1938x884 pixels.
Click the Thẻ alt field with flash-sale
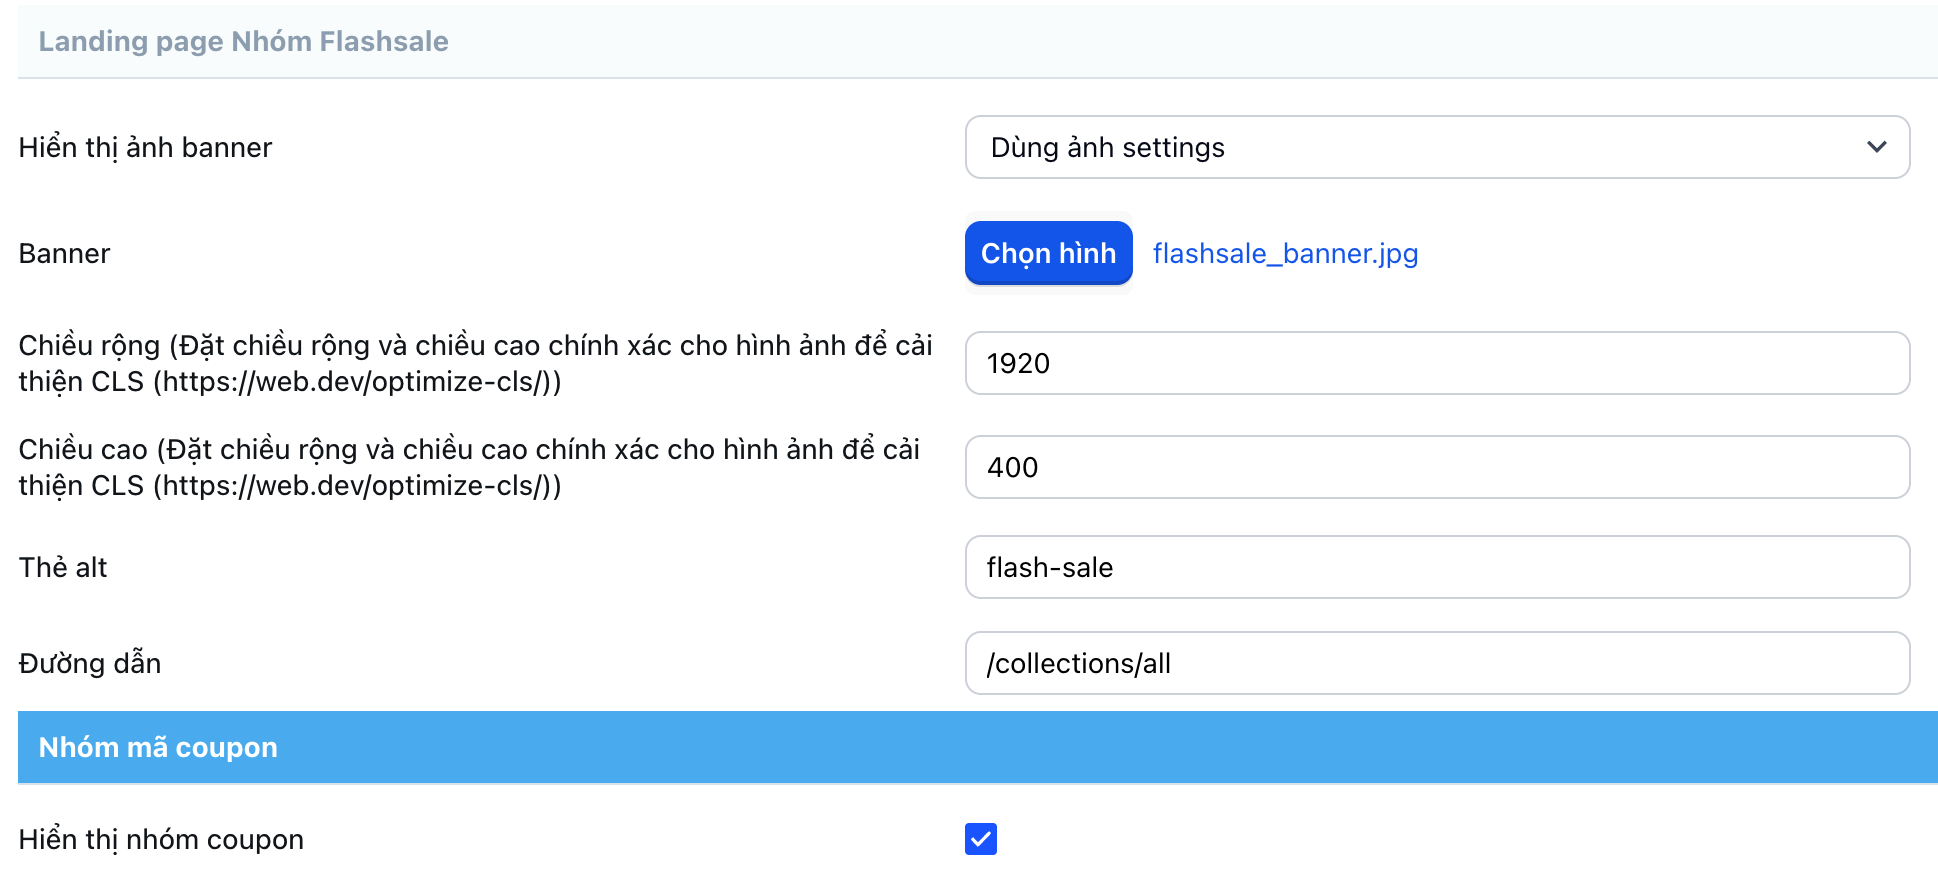[x=1436, y=567]
